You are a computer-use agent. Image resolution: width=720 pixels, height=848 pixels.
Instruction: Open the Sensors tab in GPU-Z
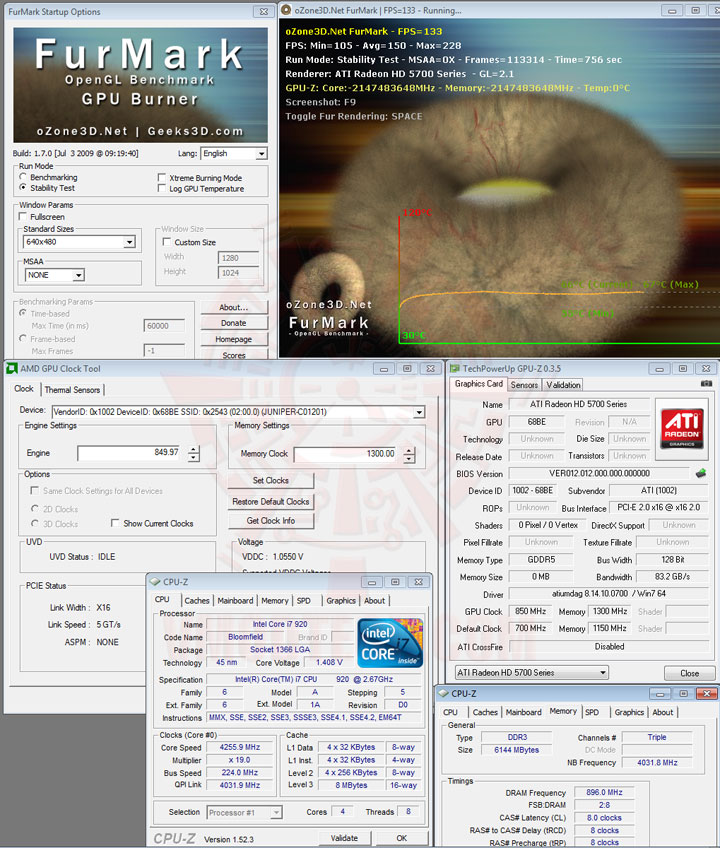click(x=524, y=385)
